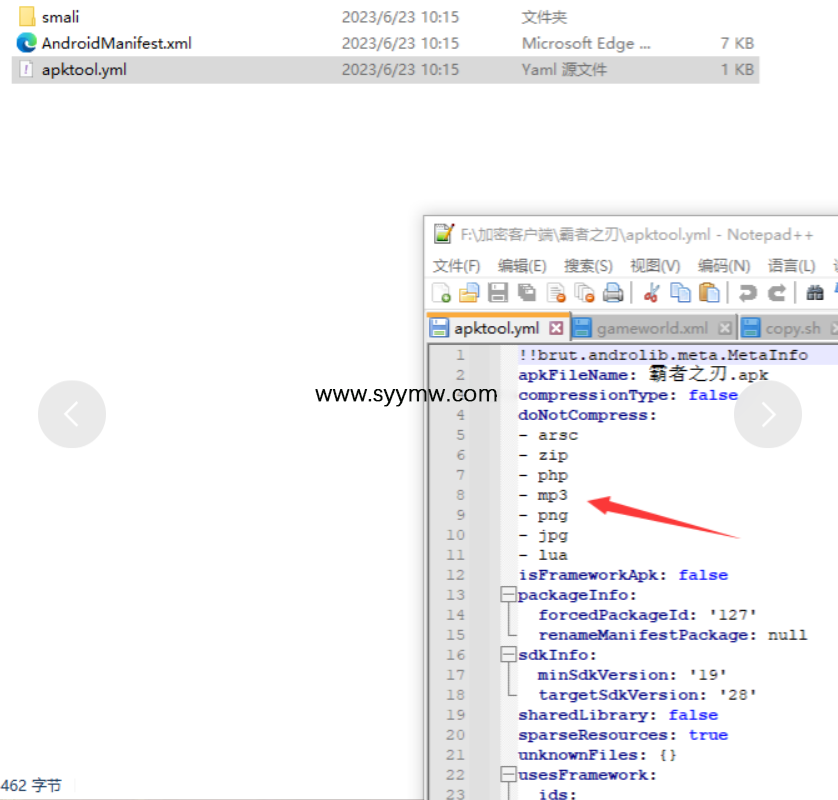
Task: Click the Open file folder icon
Action: [x=469, y=293]
